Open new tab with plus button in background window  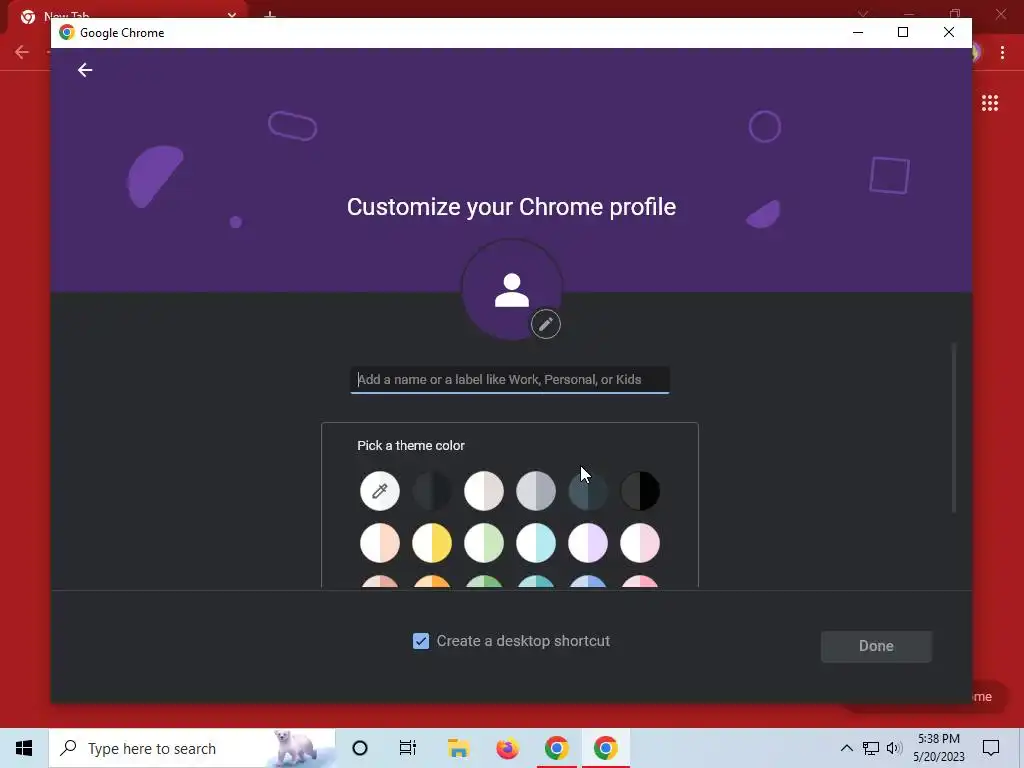[x=270, y=14]
